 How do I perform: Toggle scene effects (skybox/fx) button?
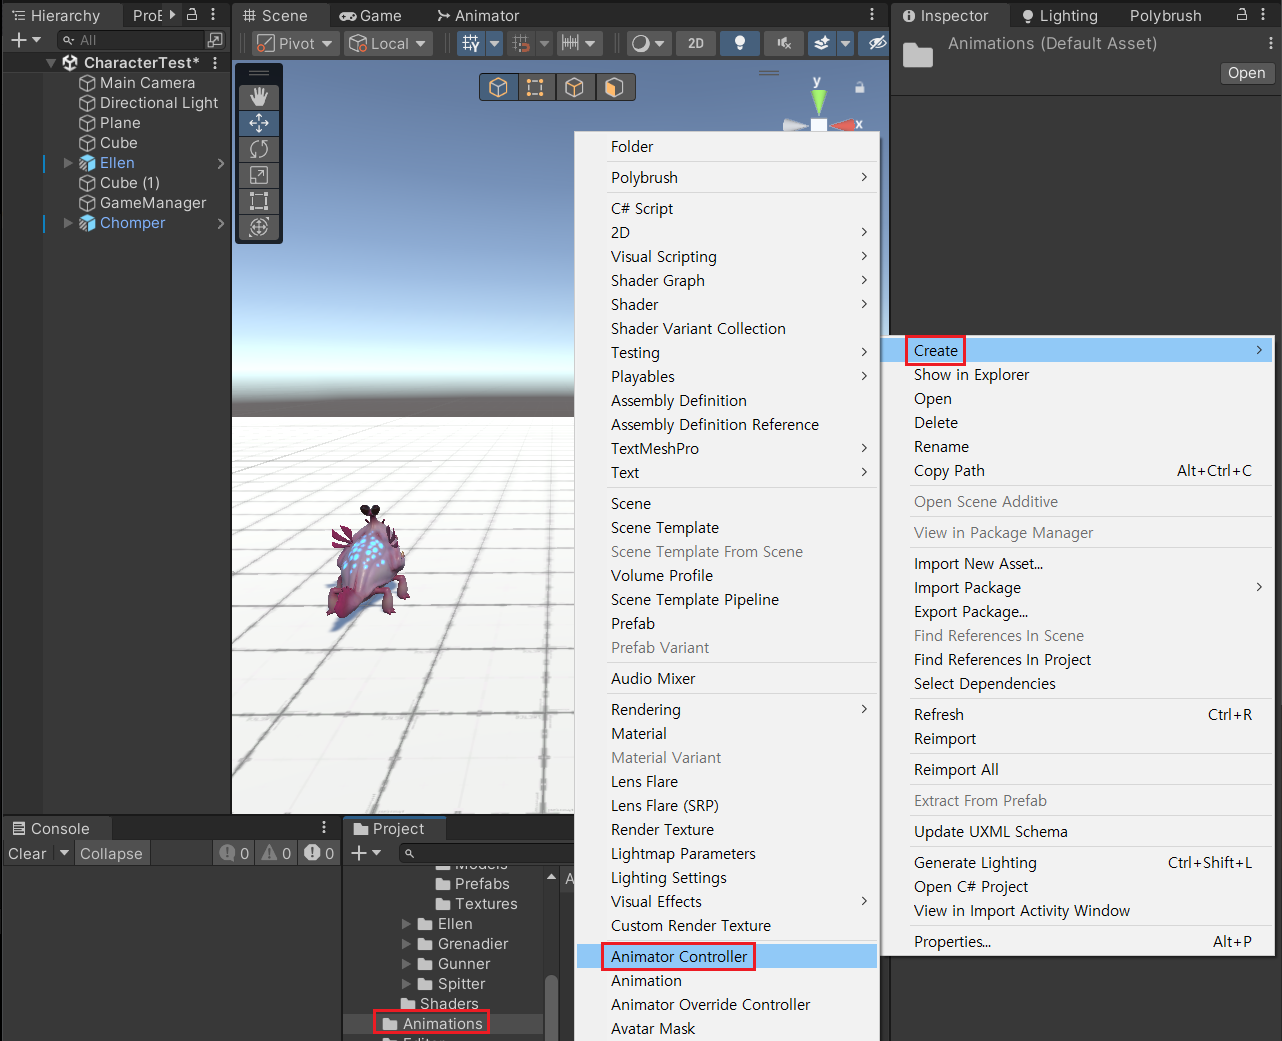tap(822, 43)
